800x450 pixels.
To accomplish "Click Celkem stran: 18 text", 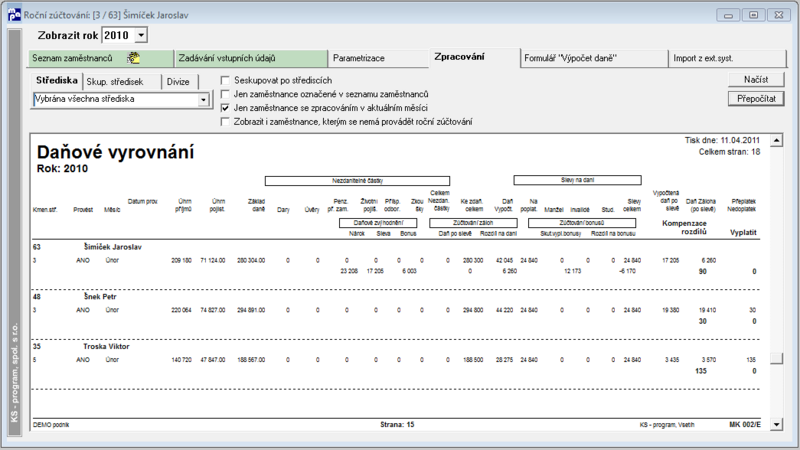I will [x=730, y=152].
